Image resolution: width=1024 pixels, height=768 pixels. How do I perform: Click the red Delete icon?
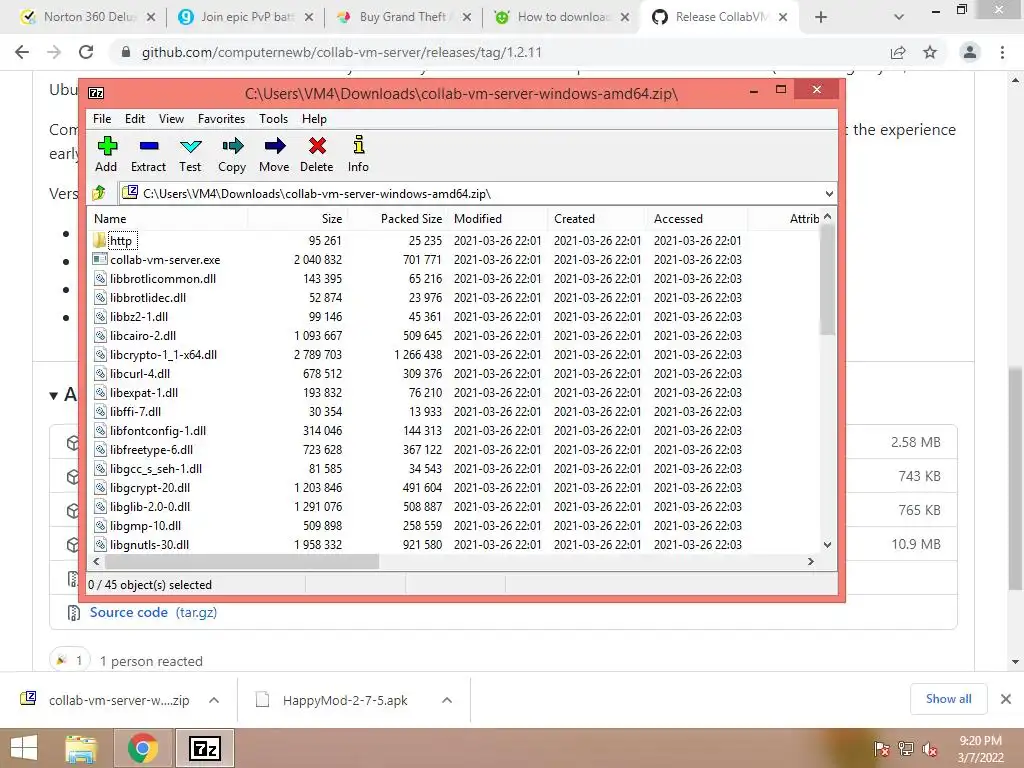pyautogui.click(x=317, y=146)
